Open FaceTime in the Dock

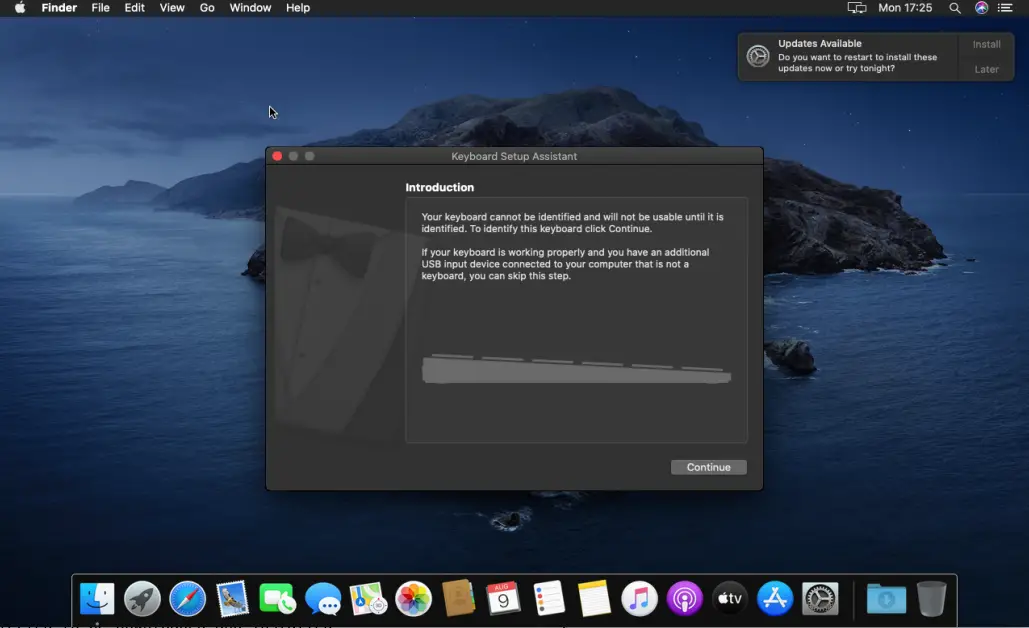click(278, 598)
